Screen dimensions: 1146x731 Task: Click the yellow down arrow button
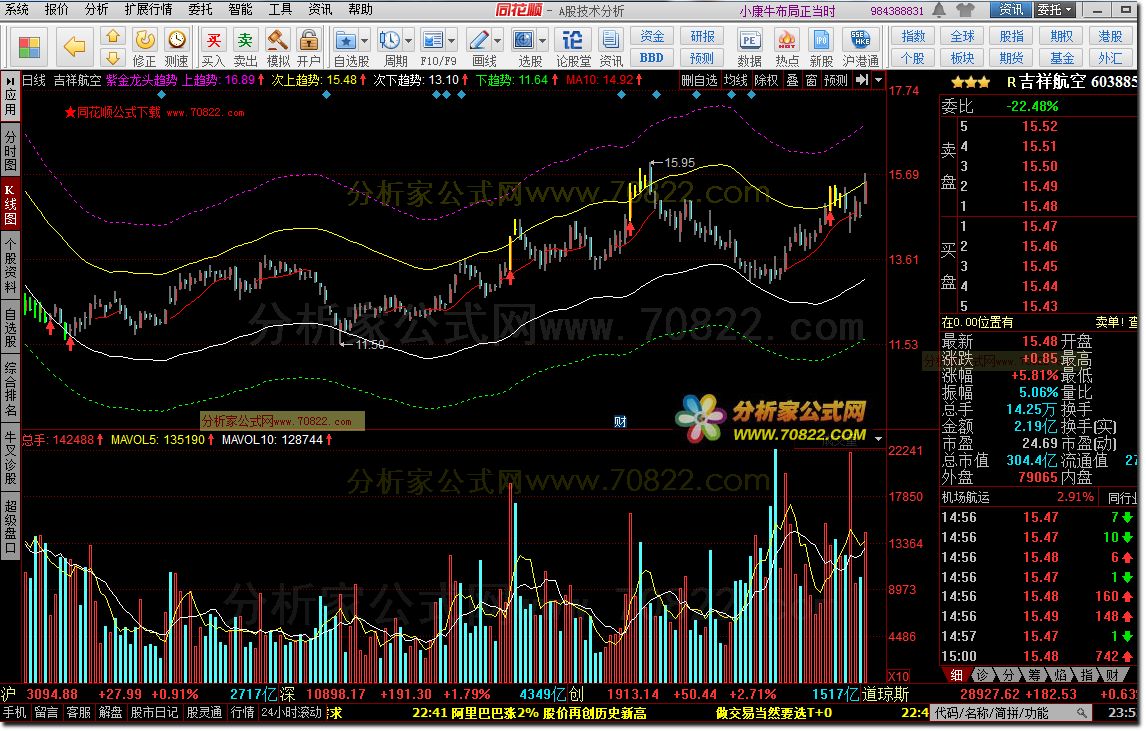pyautogui.click(x=113, y=58)
